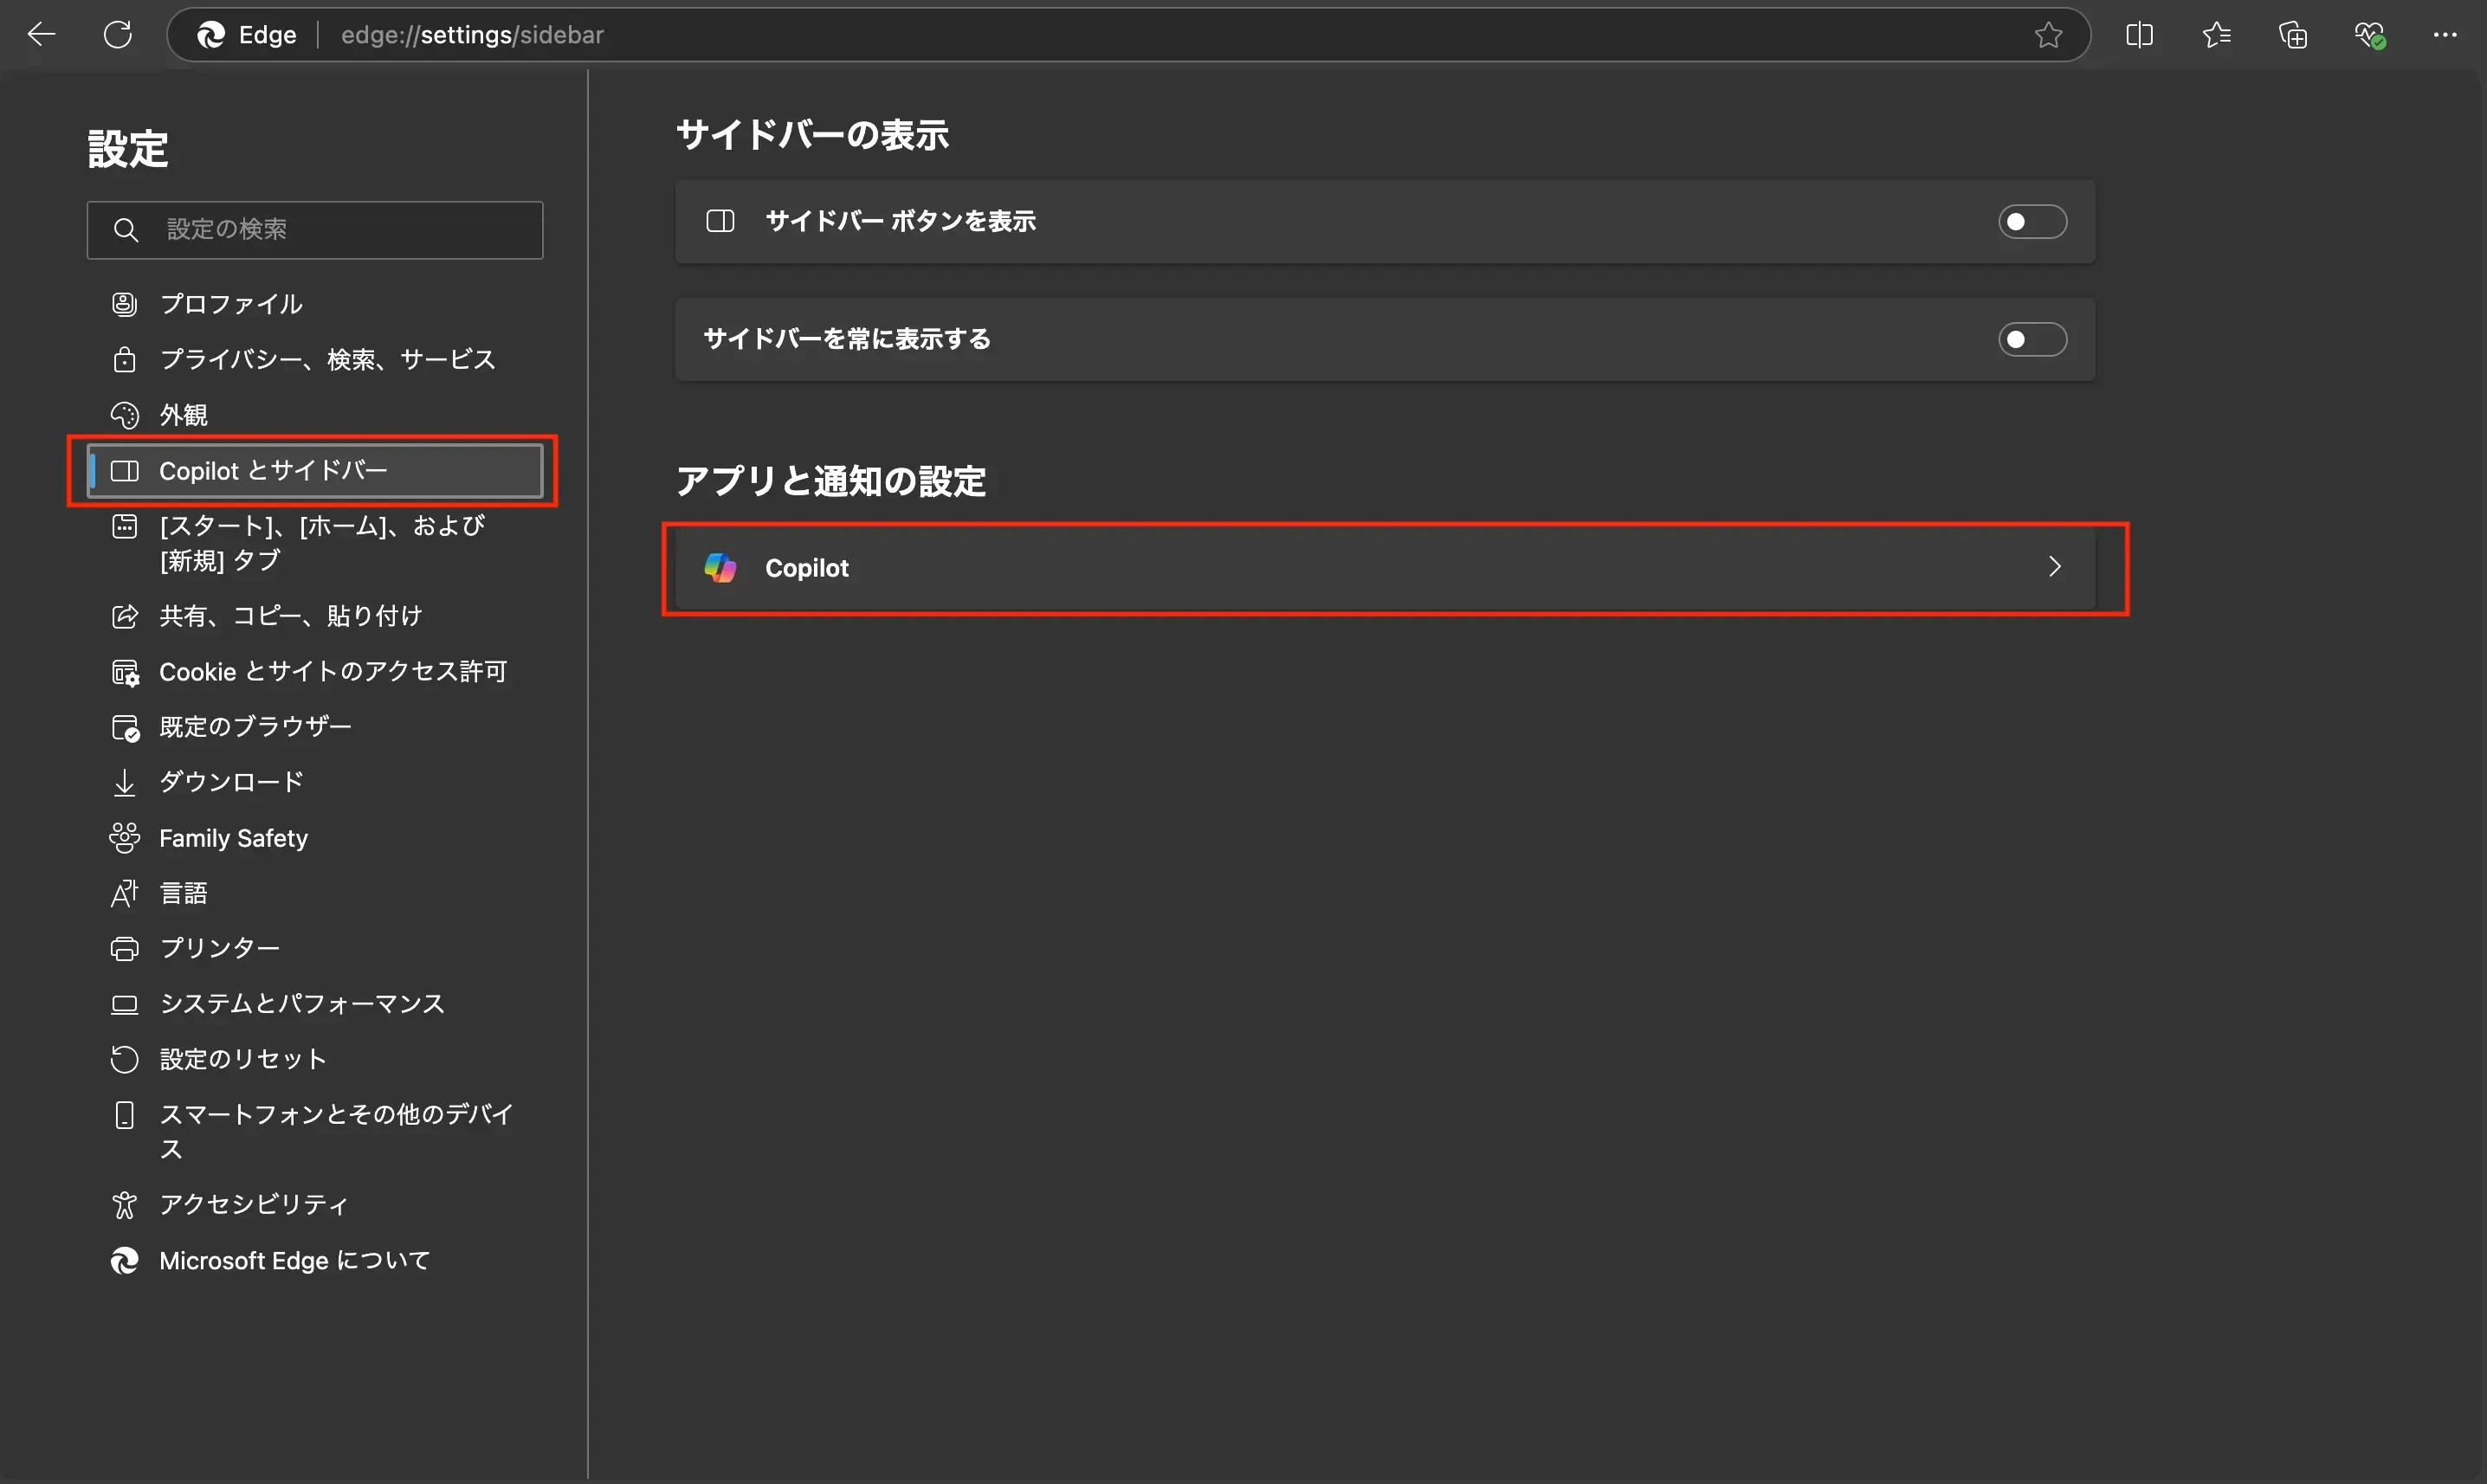Image resolution: width=2487 pixels, height=1484 pixels.
Task: Expand the Copilot settings row chevron
Action: 2055,567
